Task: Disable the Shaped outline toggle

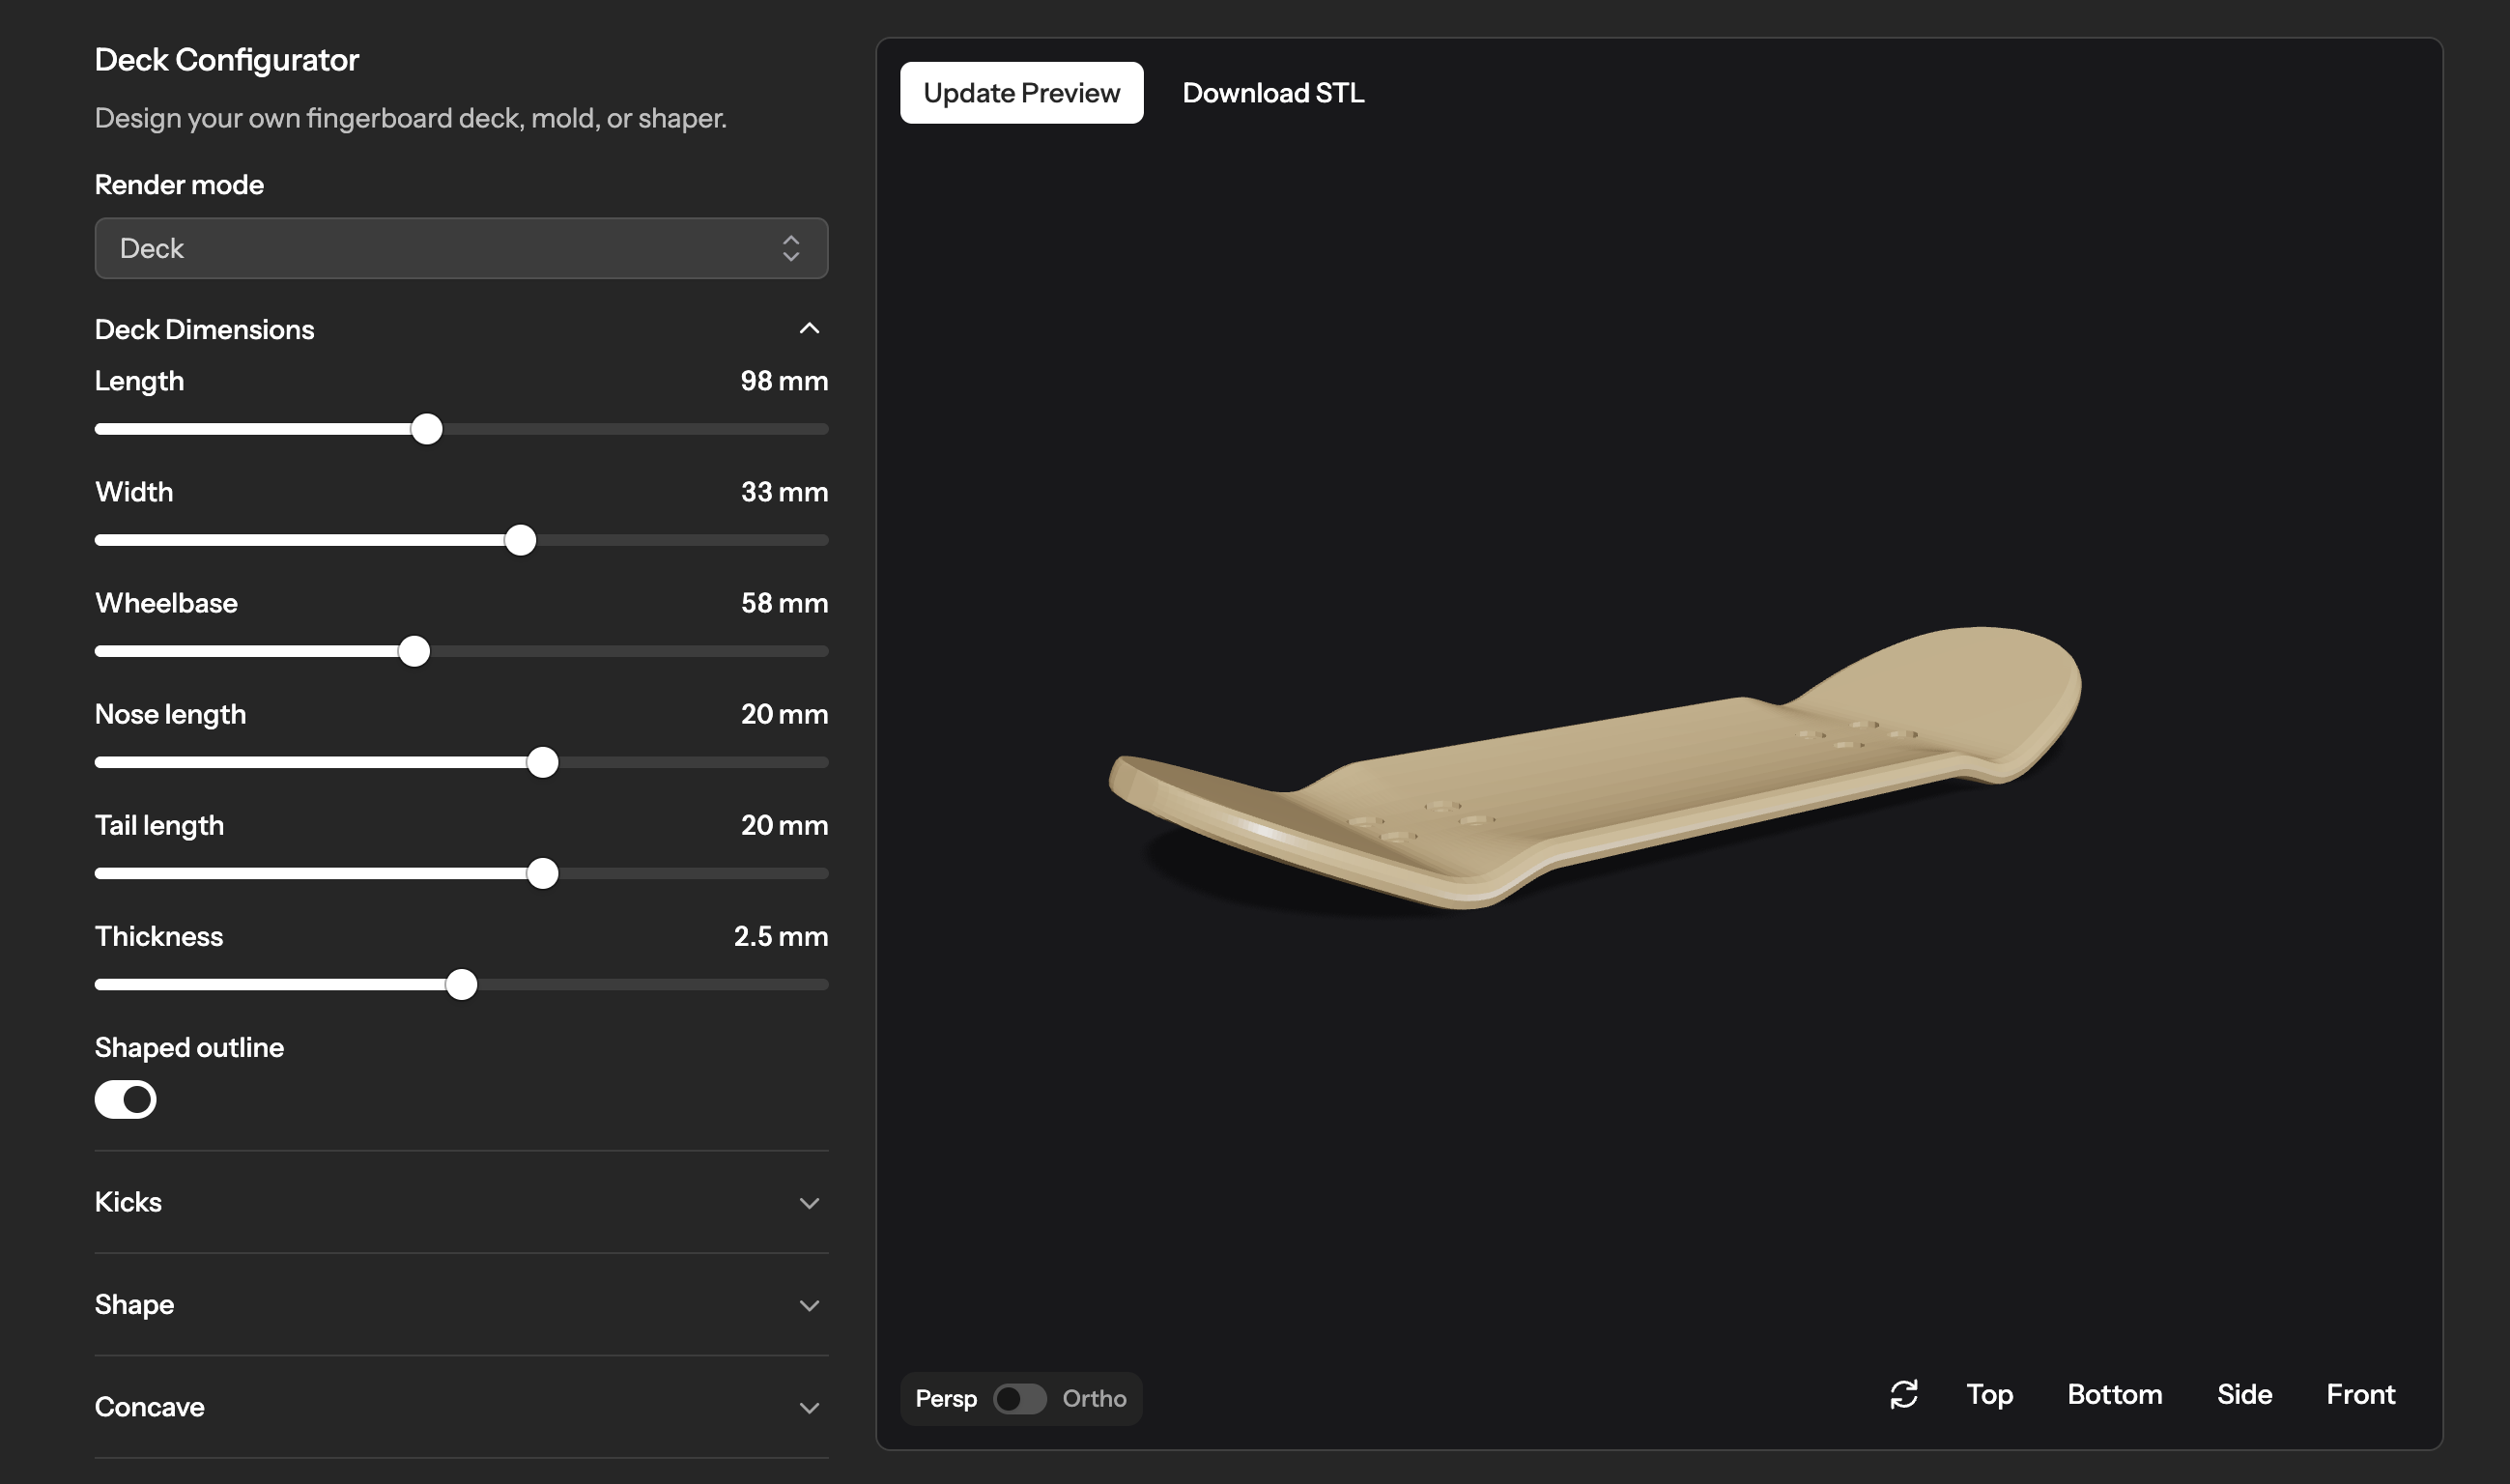Action: 125,1099
